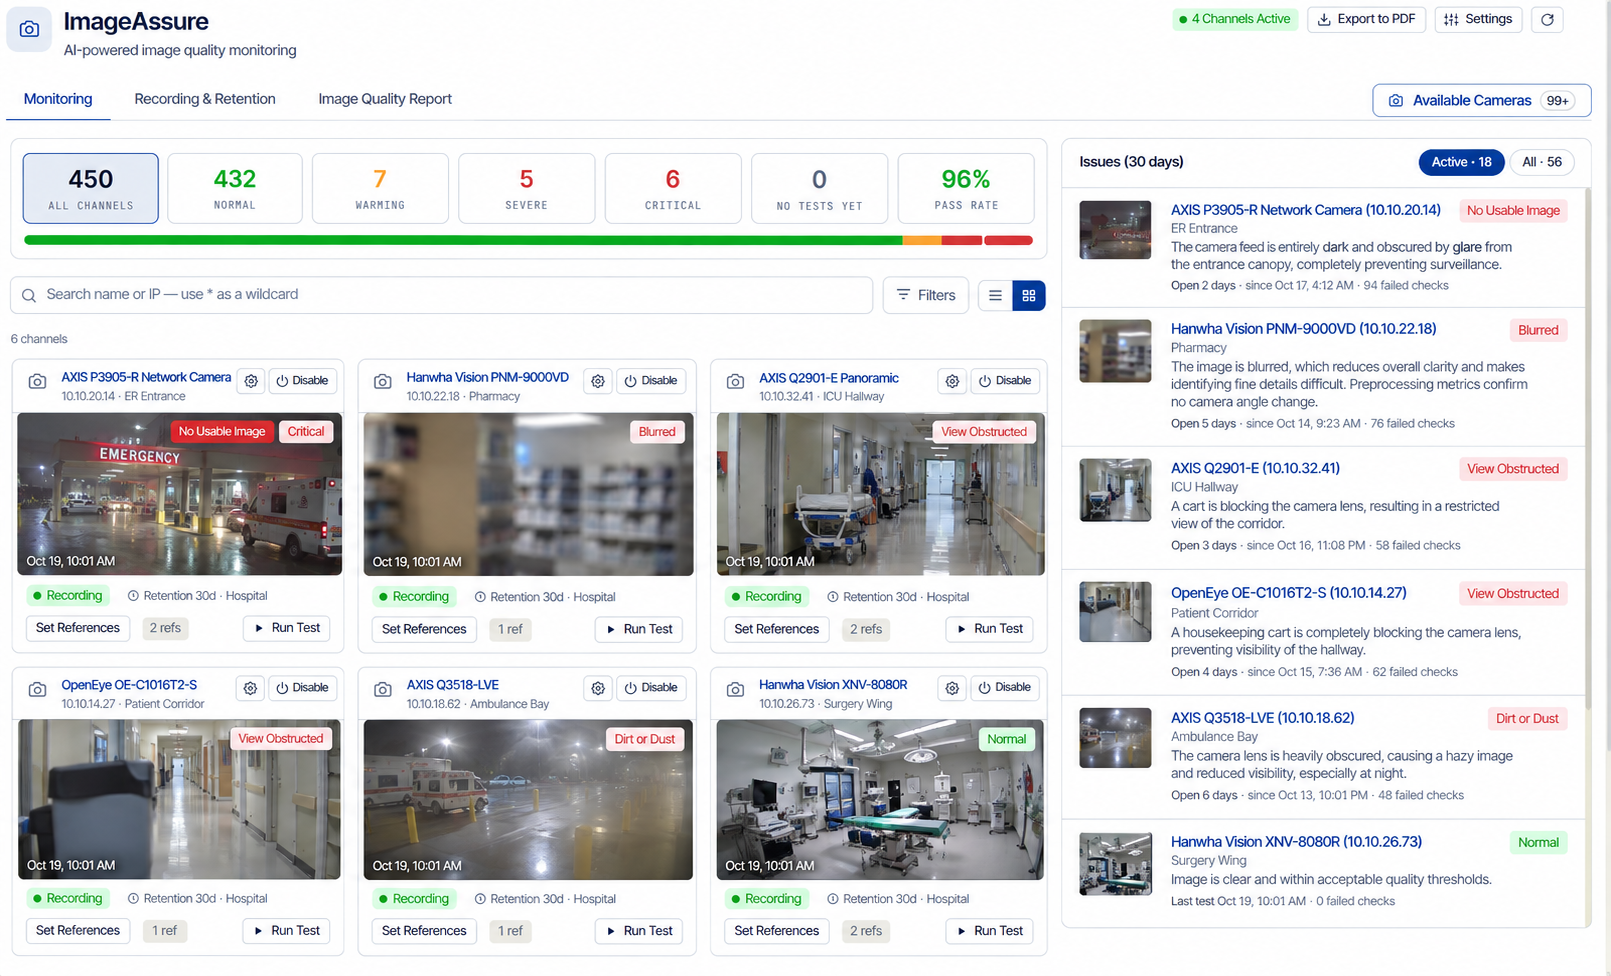The width and height of the screenshot is (1611, 976).
Task: Click camera icon beside AXIS Q3518-LVE name
Action: pyautogui.click(x=382, y=689)
